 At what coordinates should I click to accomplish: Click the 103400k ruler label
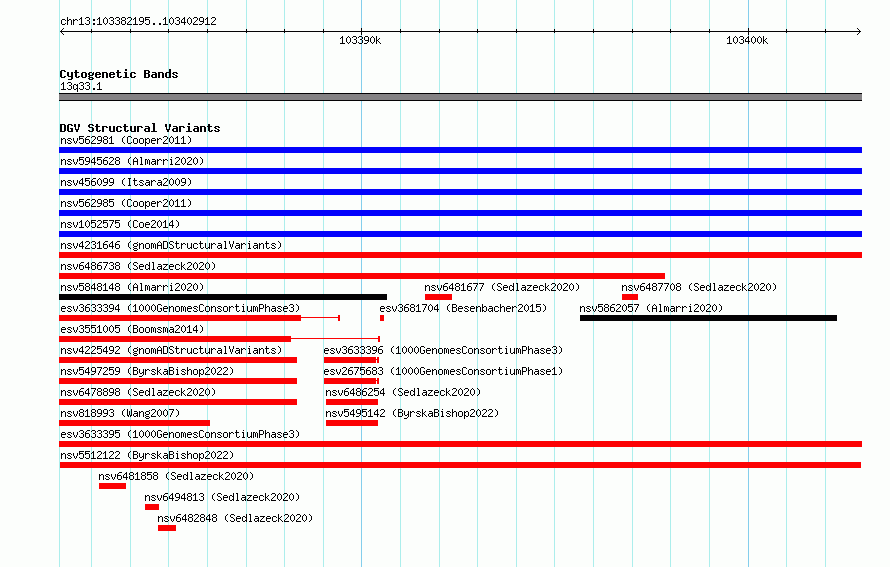[x=747, y=40]
